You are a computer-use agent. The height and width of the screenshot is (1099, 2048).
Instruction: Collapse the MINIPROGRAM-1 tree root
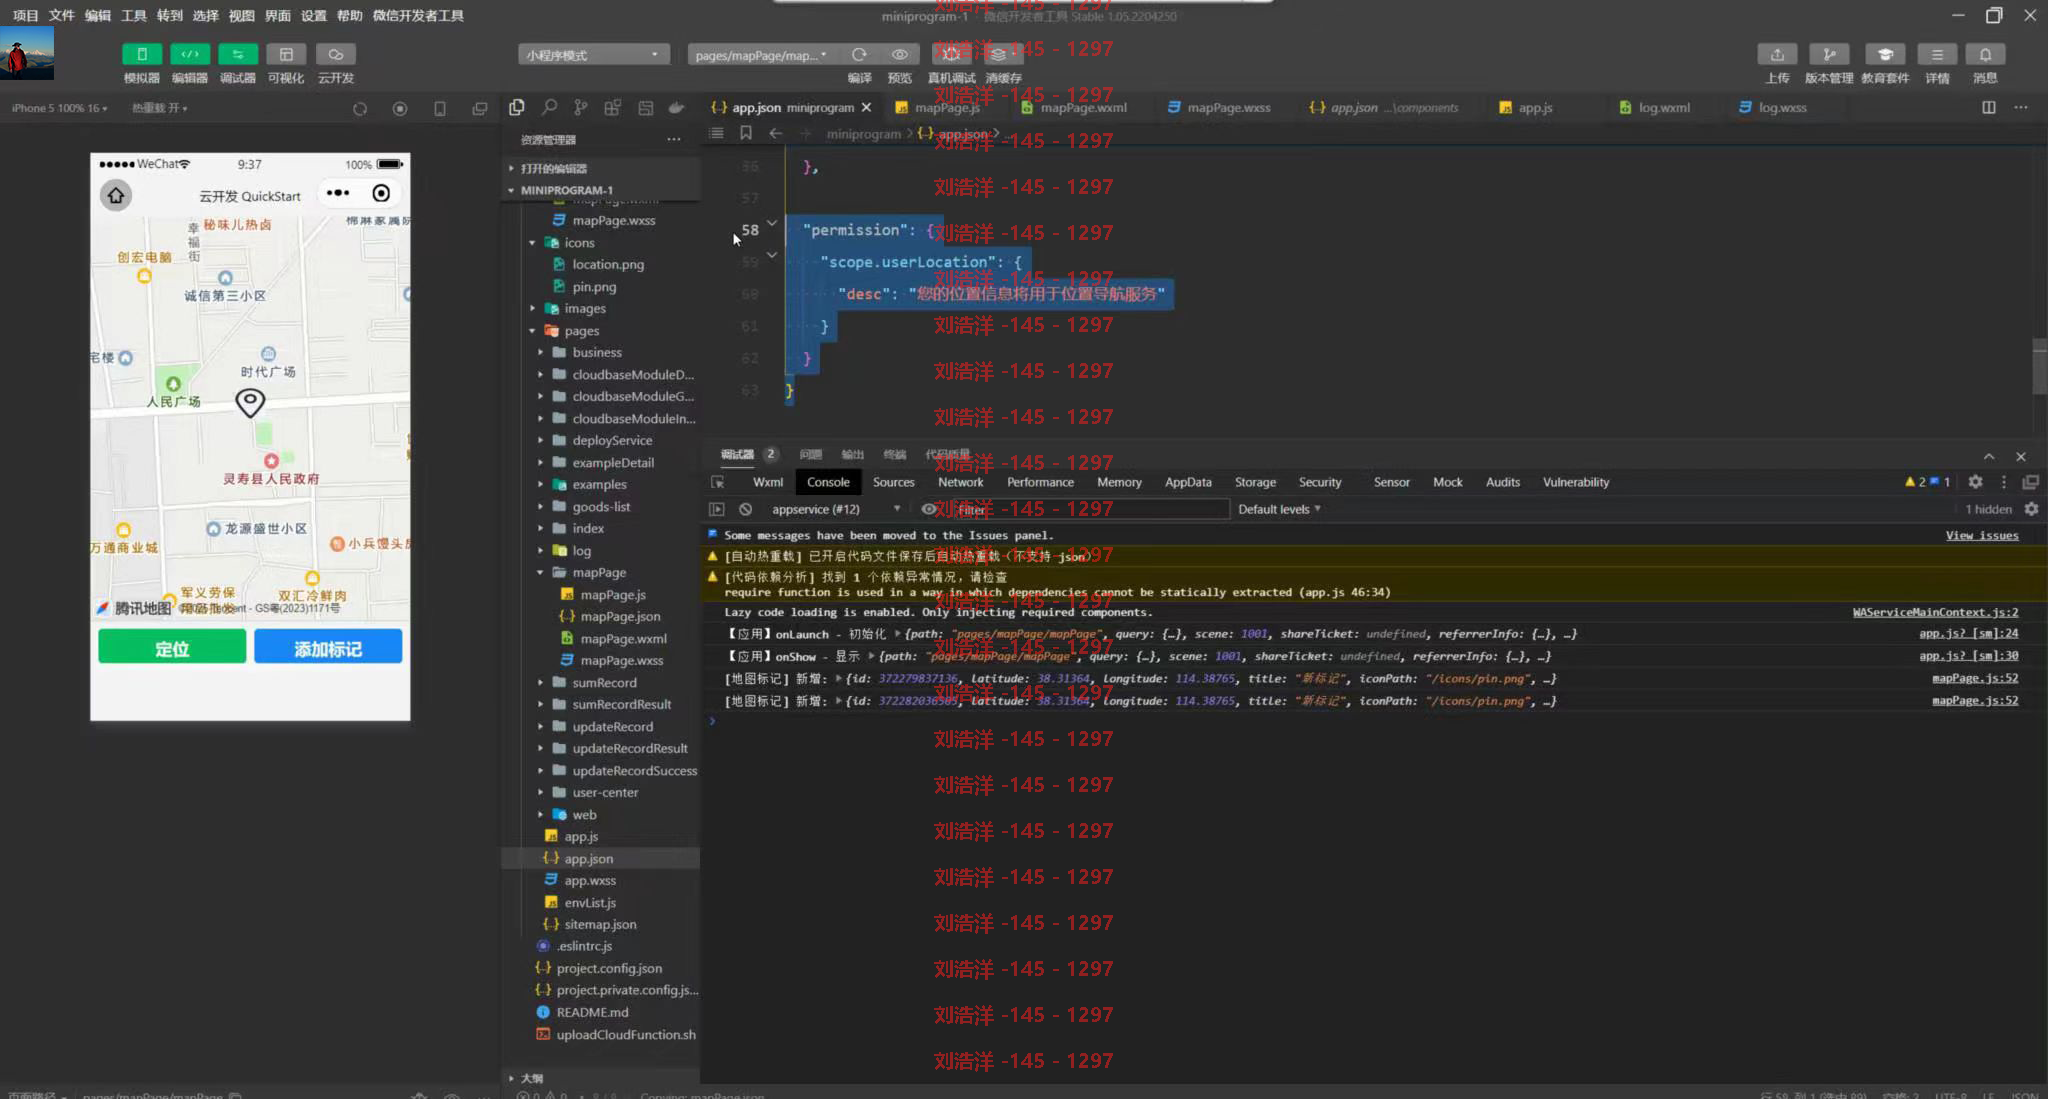tap(511, 190)
